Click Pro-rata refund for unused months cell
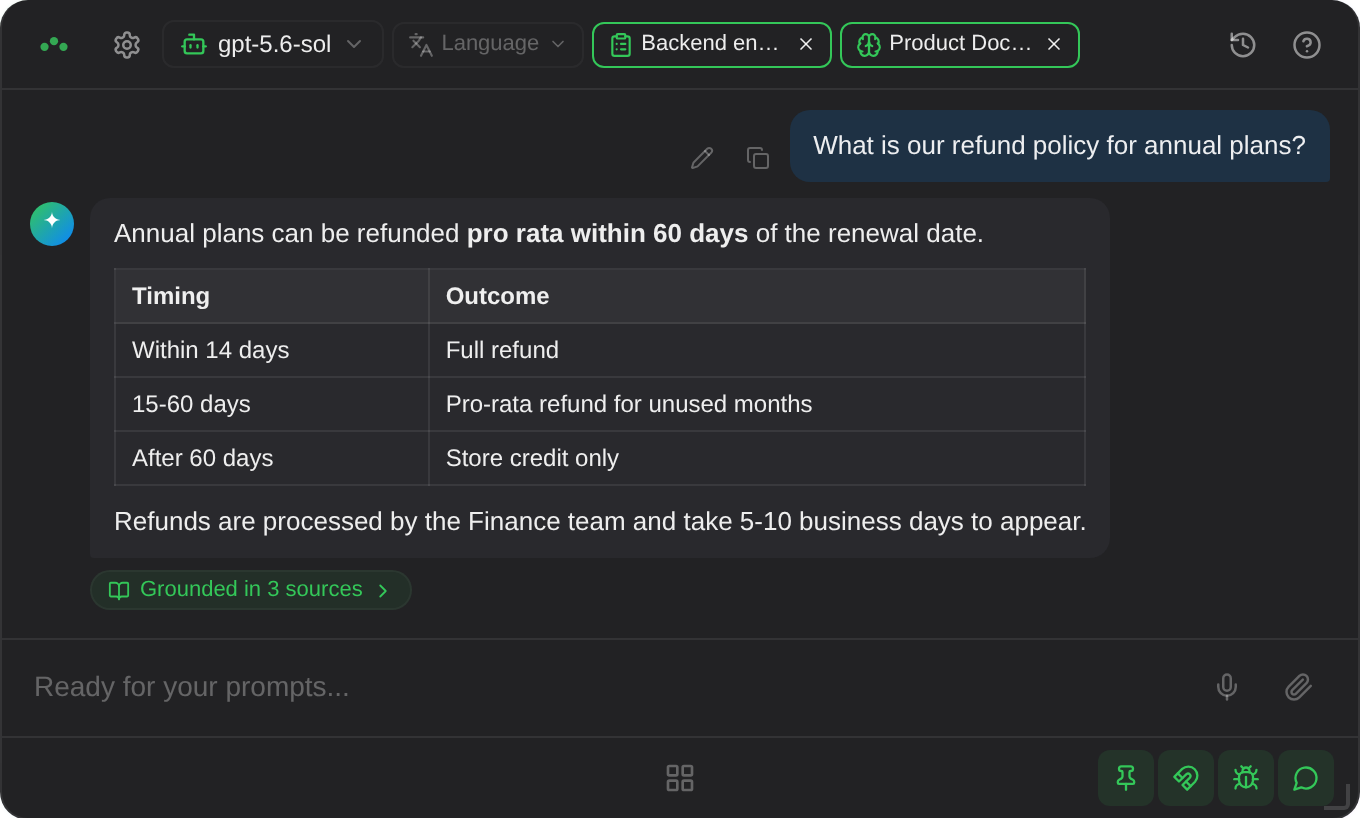This screenshot has width=1360, height=818. 757,404
